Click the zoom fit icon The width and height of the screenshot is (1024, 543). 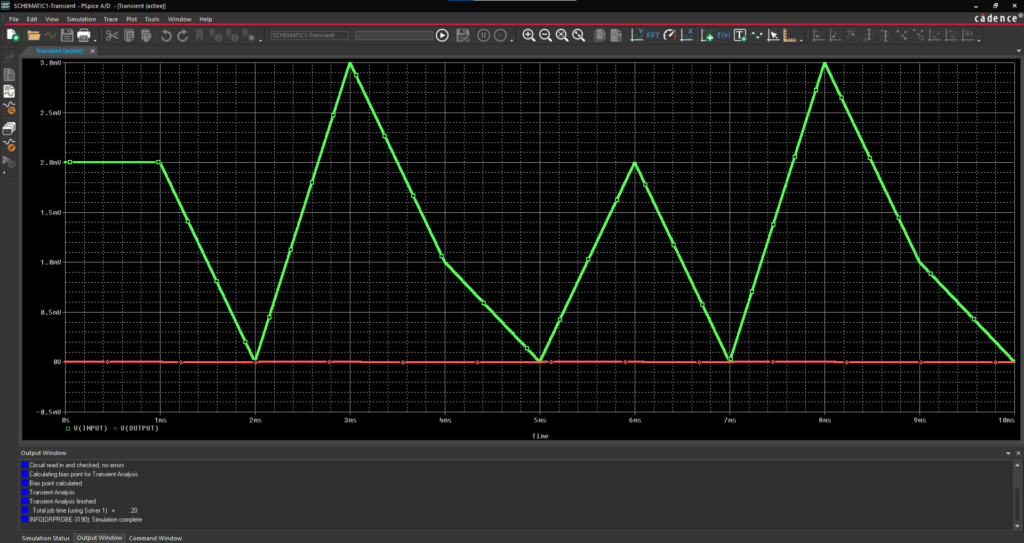[x=579, y=35]
